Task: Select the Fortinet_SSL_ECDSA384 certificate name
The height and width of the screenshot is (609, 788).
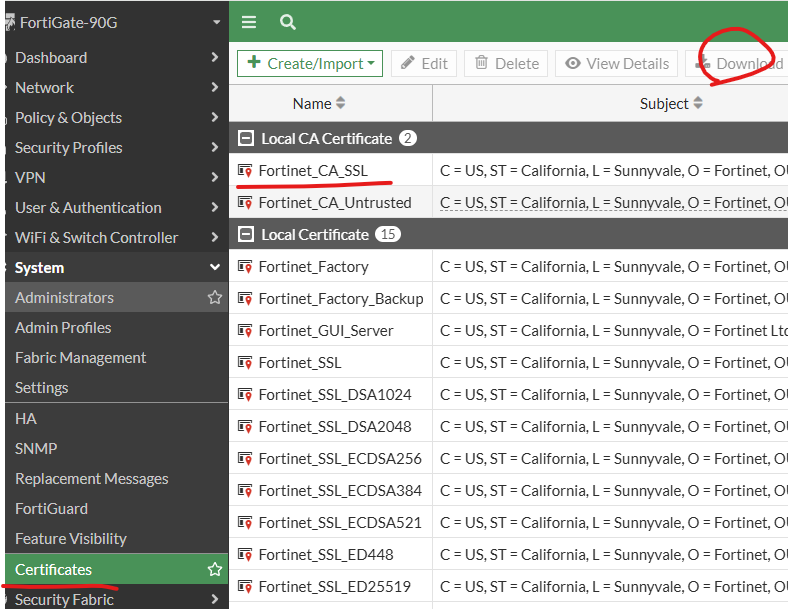Action: 340,490
